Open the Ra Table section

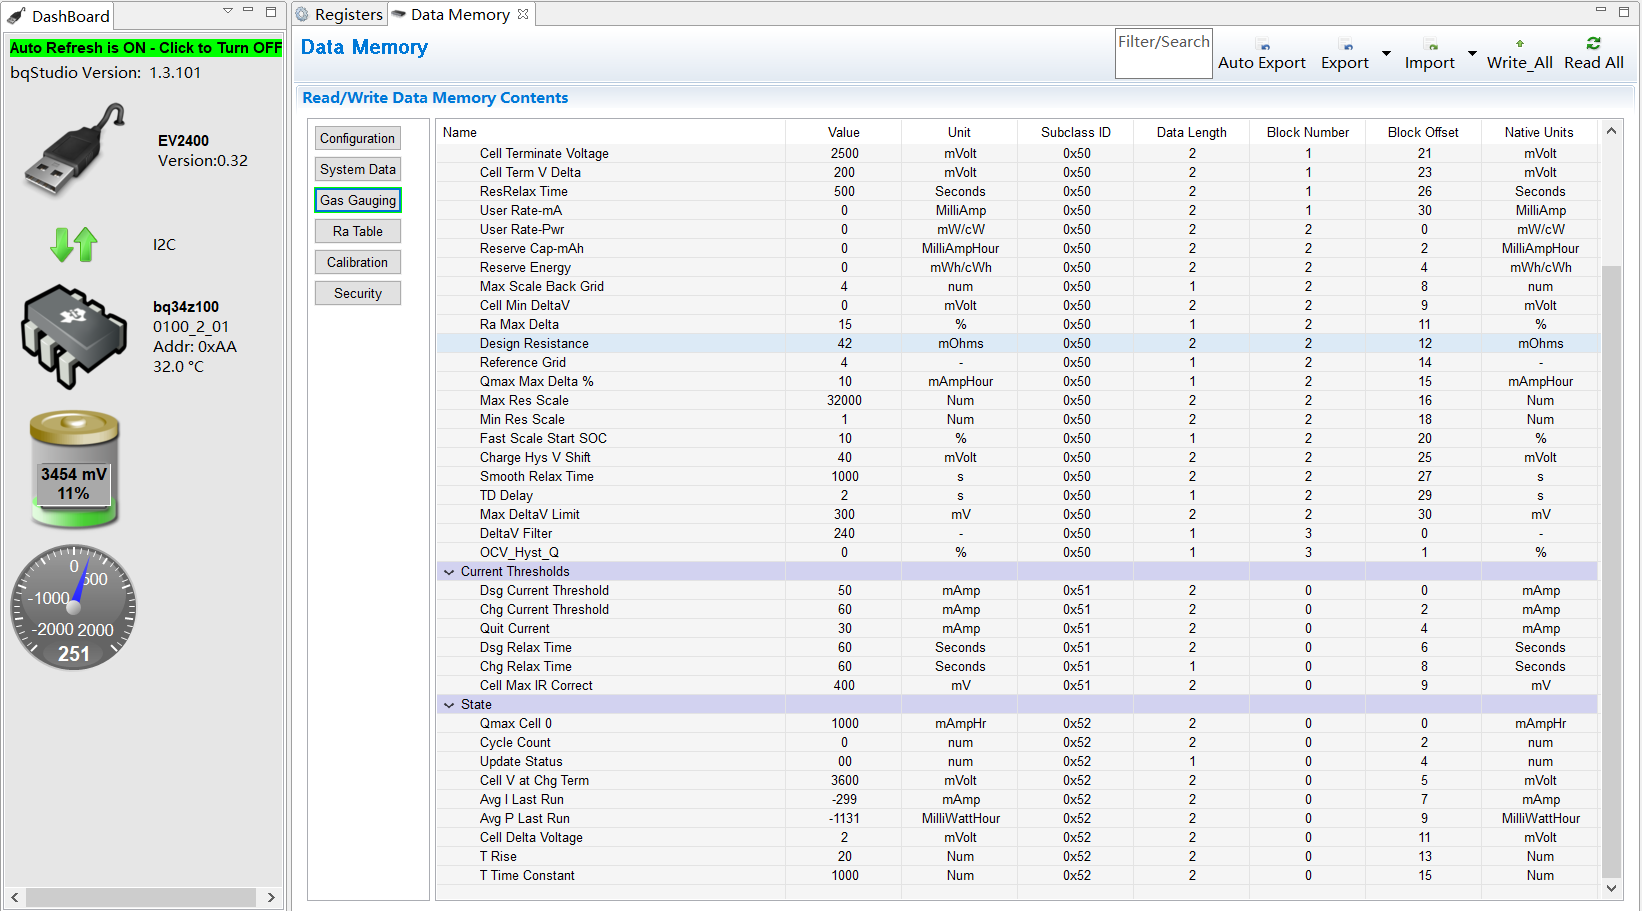(x=358, y=231)
